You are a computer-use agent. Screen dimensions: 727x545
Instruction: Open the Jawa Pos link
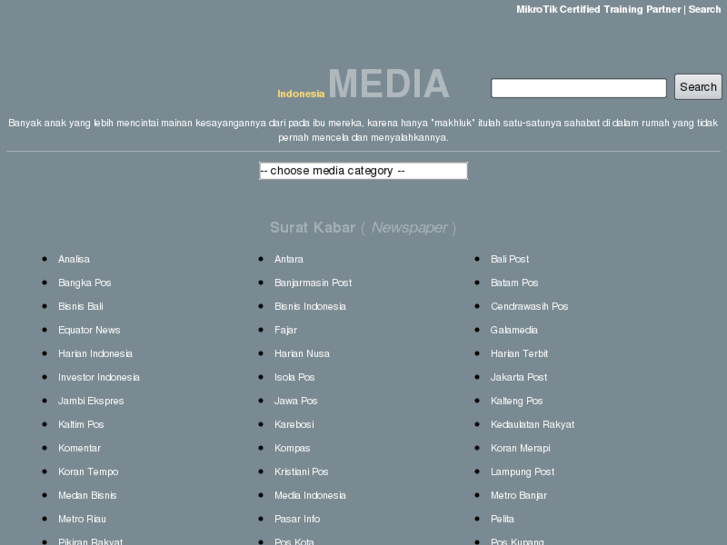295,401
